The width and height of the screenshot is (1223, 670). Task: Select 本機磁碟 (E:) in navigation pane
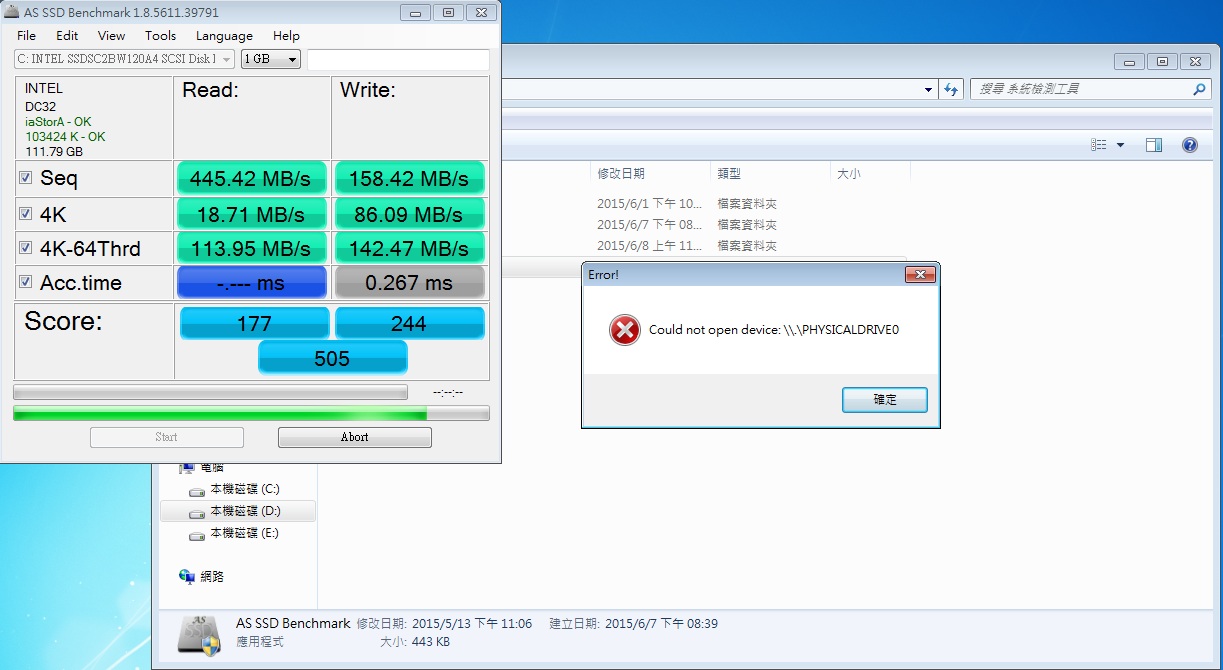pos(244,533)
